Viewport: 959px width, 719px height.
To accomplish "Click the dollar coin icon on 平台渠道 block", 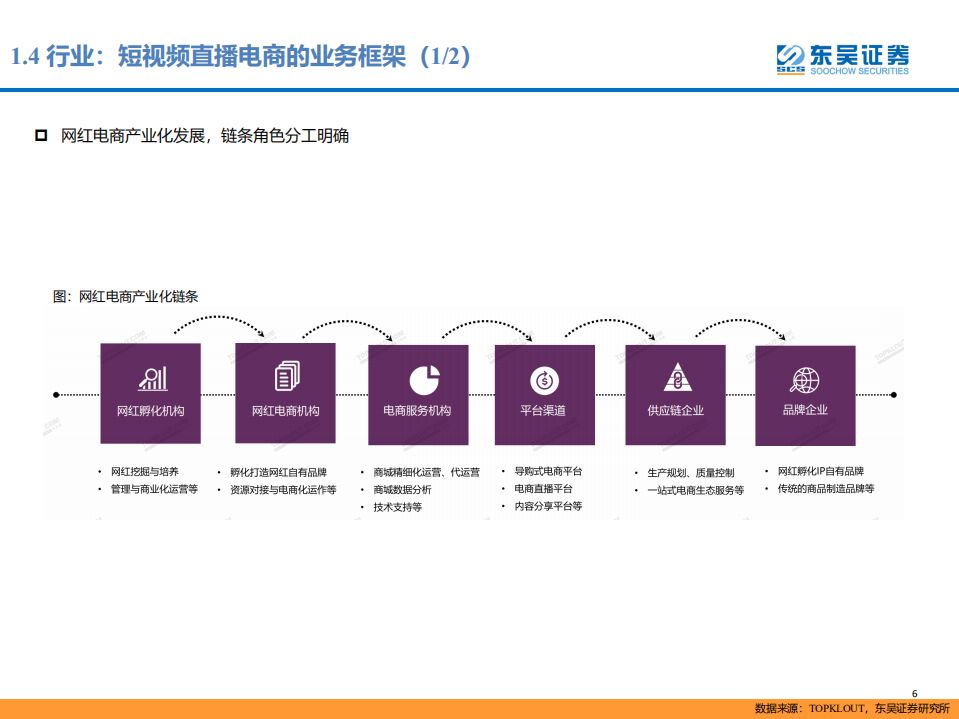I will (545, 380).
